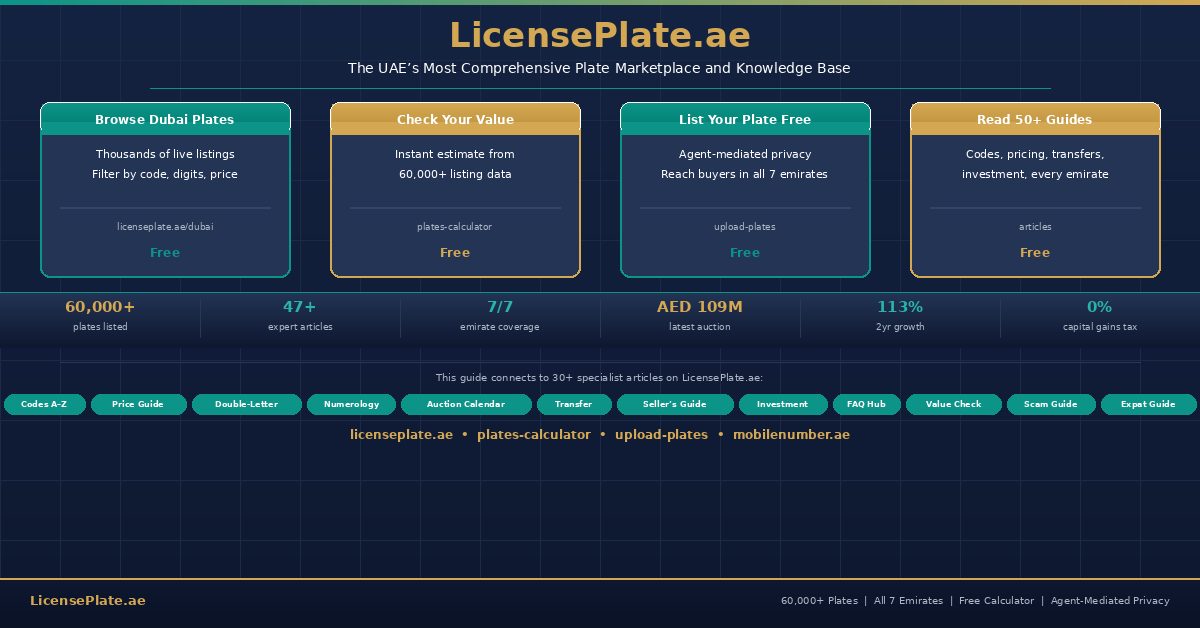Viewport: 1200px width, 628px height.
Task: Click the mobilenumber.ae link
Action: (791, 435)
